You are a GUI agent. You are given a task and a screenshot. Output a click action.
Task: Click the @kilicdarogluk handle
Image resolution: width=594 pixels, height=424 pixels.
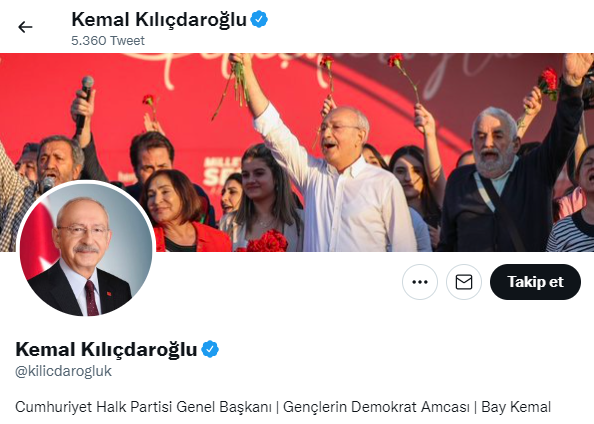click(63, 371)
